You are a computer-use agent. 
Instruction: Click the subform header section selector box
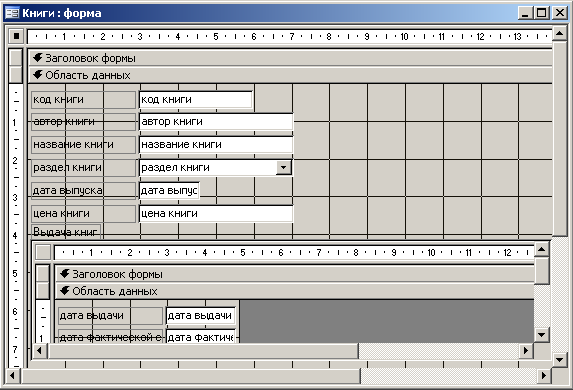43,274
